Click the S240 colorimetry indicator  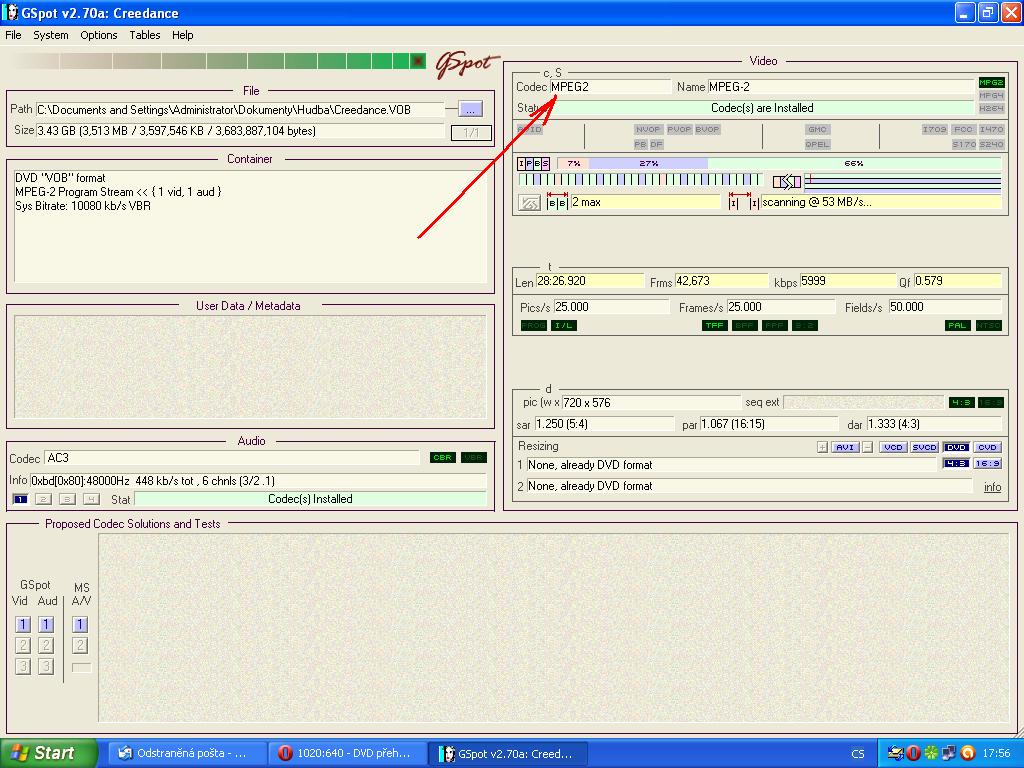(991, 144)
